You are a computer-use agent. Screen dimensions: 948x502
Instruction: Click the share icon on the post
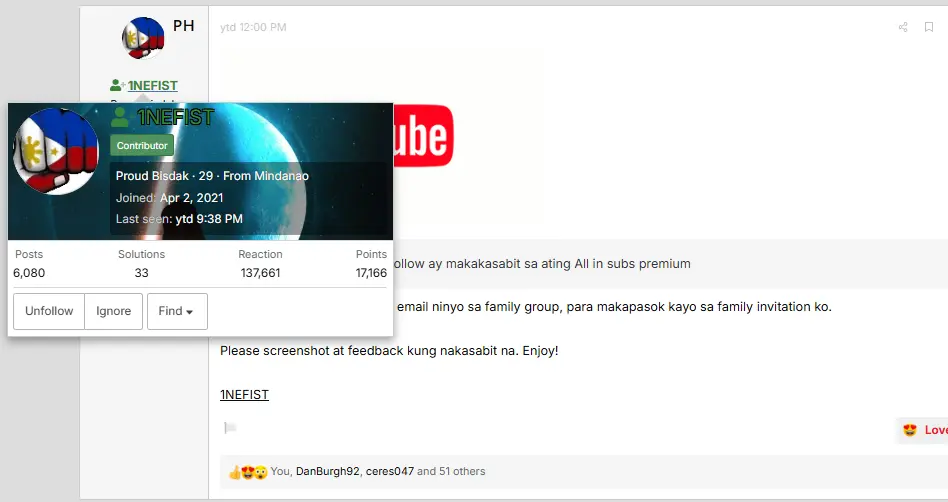903,27
